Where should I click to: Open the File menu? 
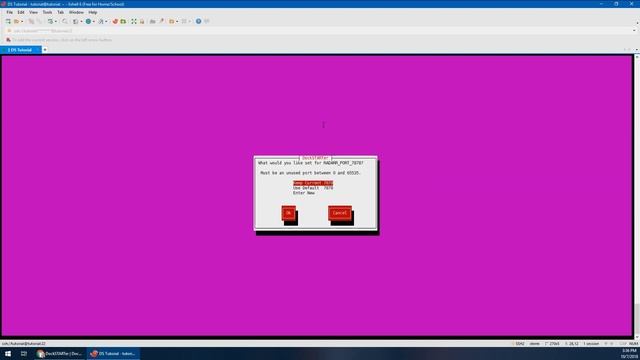pos(9,12)
